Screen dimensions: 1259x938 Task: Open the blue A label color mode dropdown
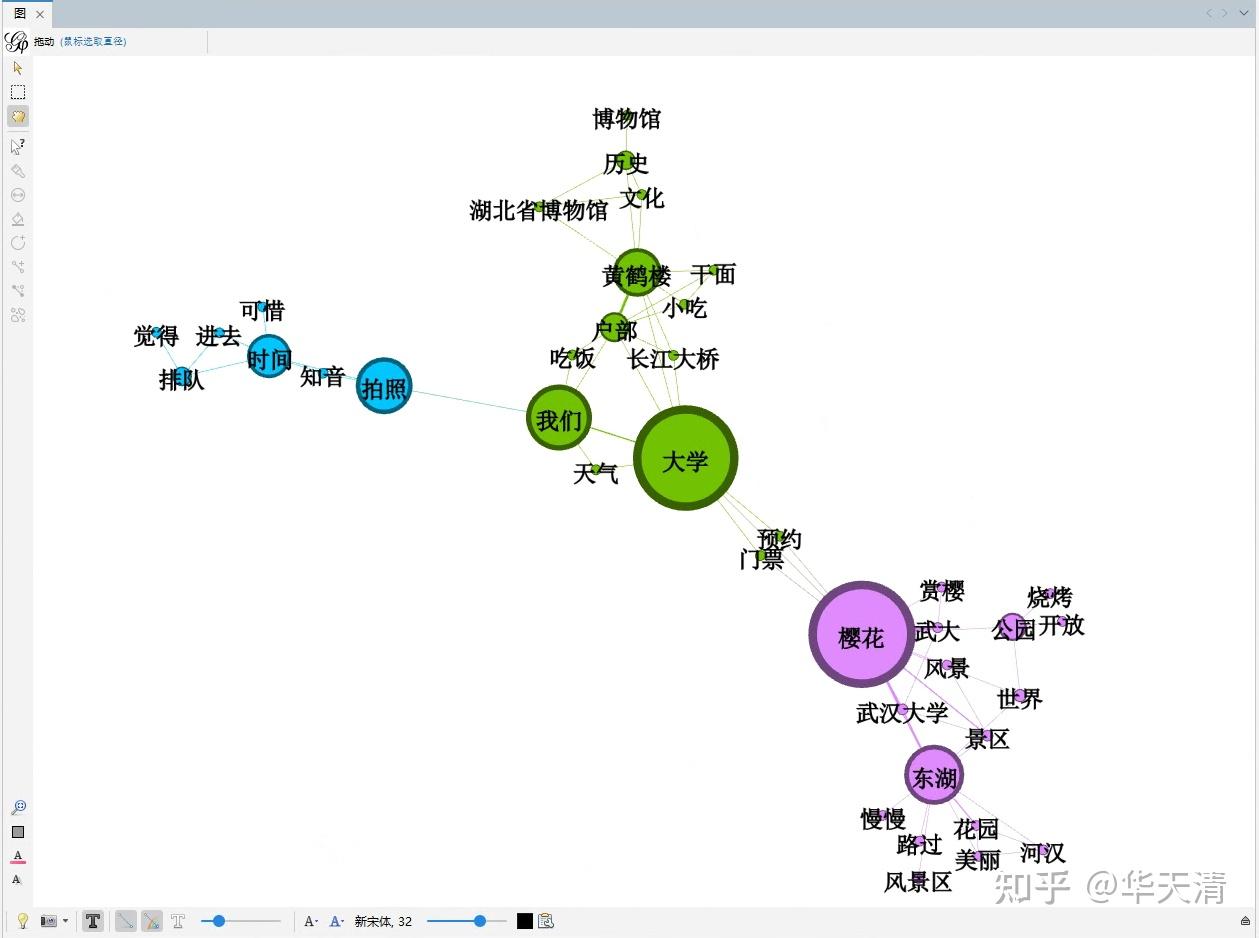[x=337, y=921]
